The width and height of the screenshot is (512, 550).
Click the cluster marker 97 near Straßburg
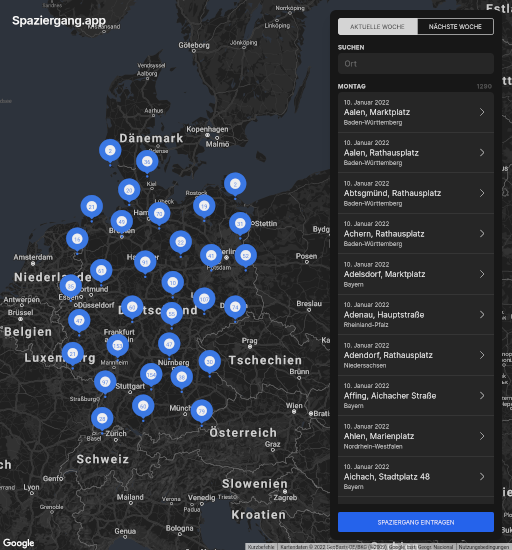pos(105,382)
